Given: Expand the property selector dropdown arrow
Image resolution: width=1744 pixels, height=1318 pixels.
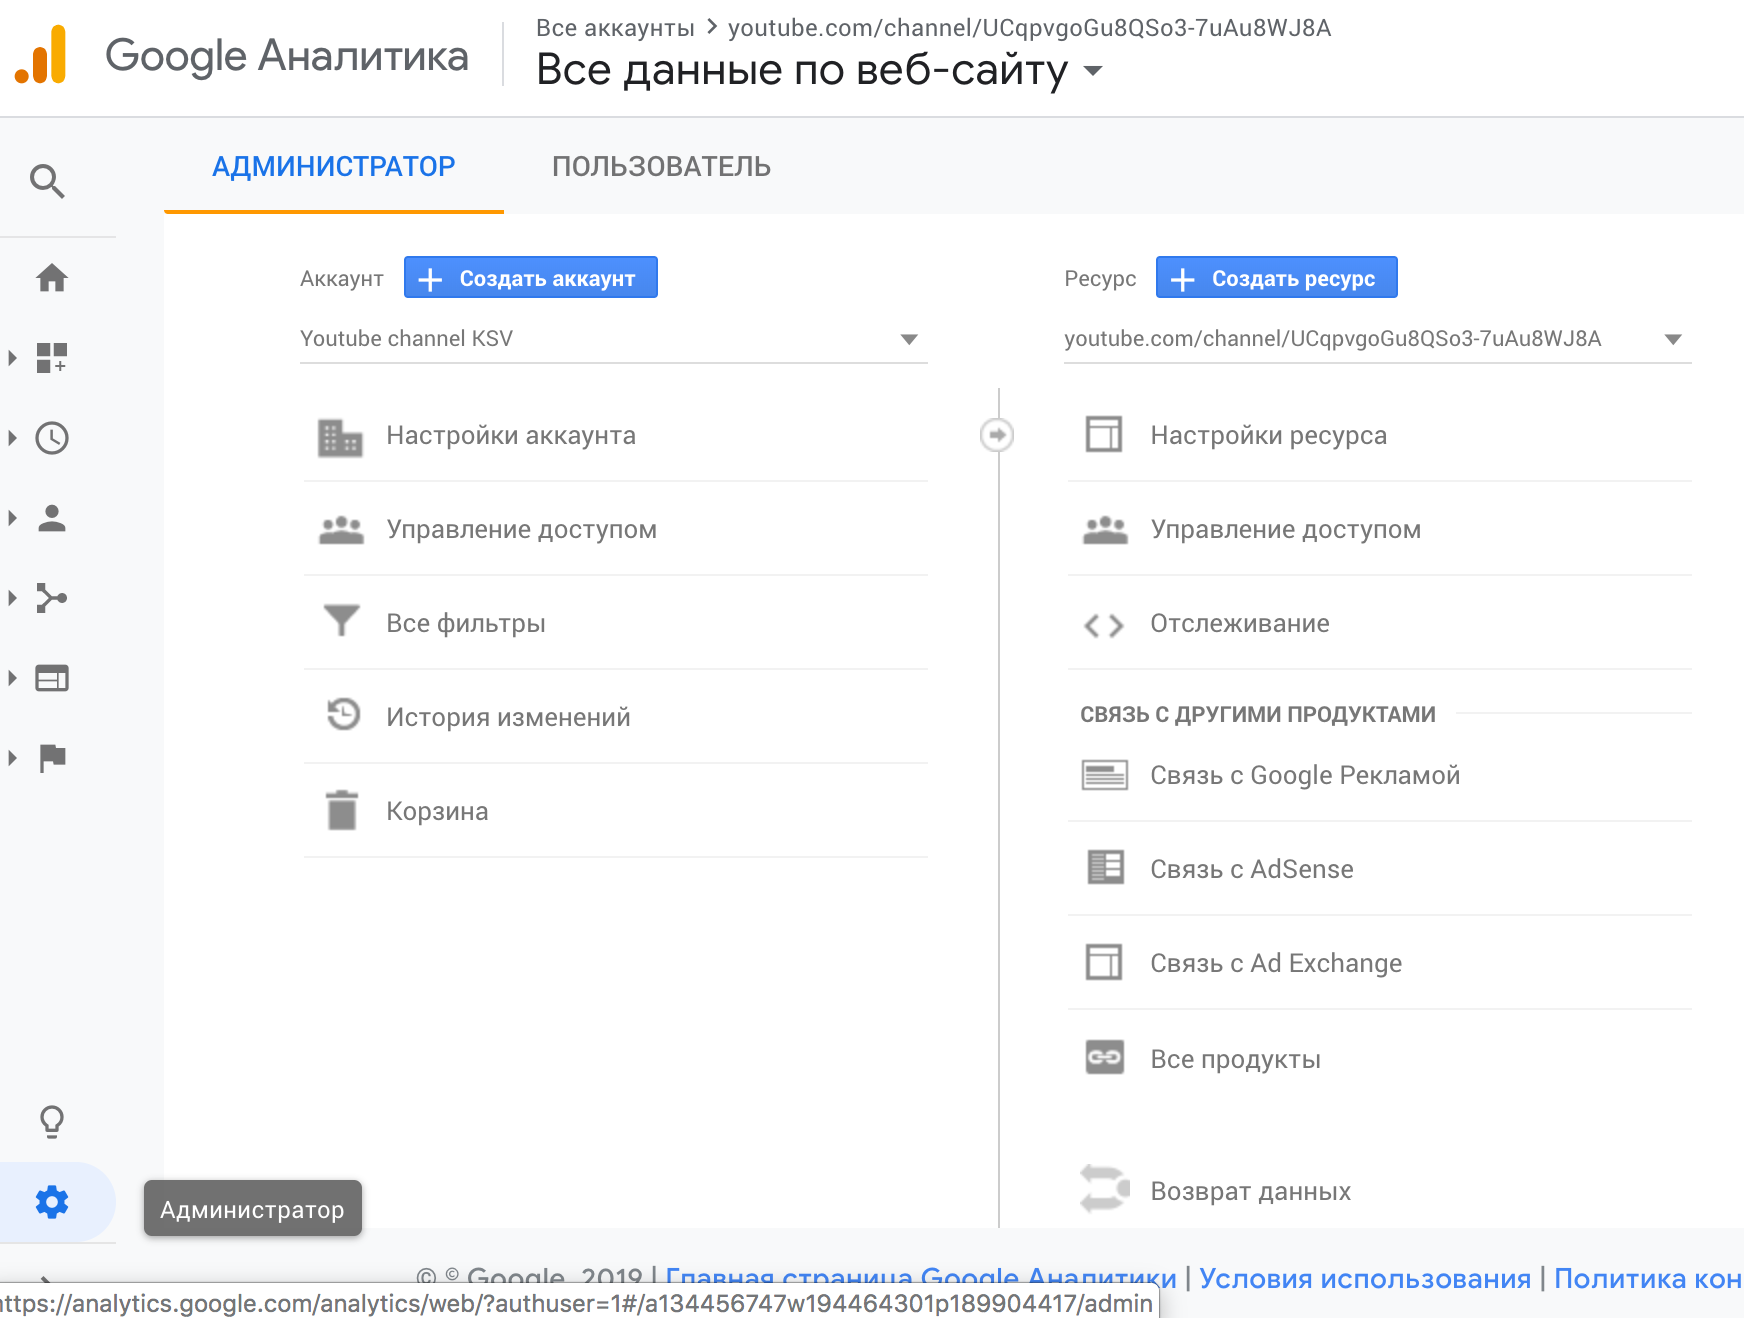Looking at the screenshot, I should [x=1673, y=339].
